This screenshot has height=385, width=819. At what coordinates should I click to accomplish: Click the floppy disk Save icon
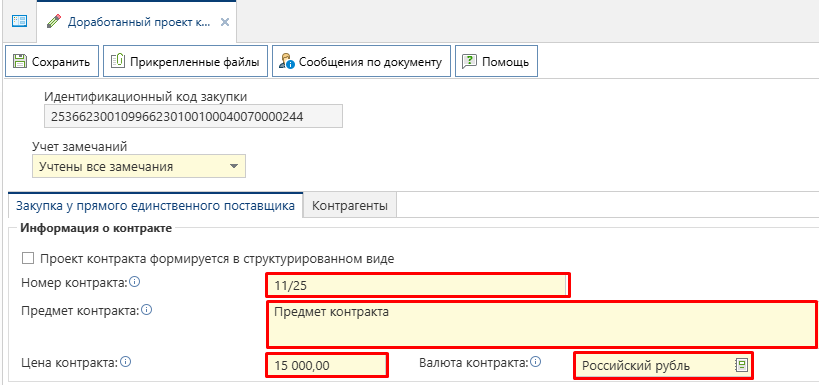click(20, 62)
